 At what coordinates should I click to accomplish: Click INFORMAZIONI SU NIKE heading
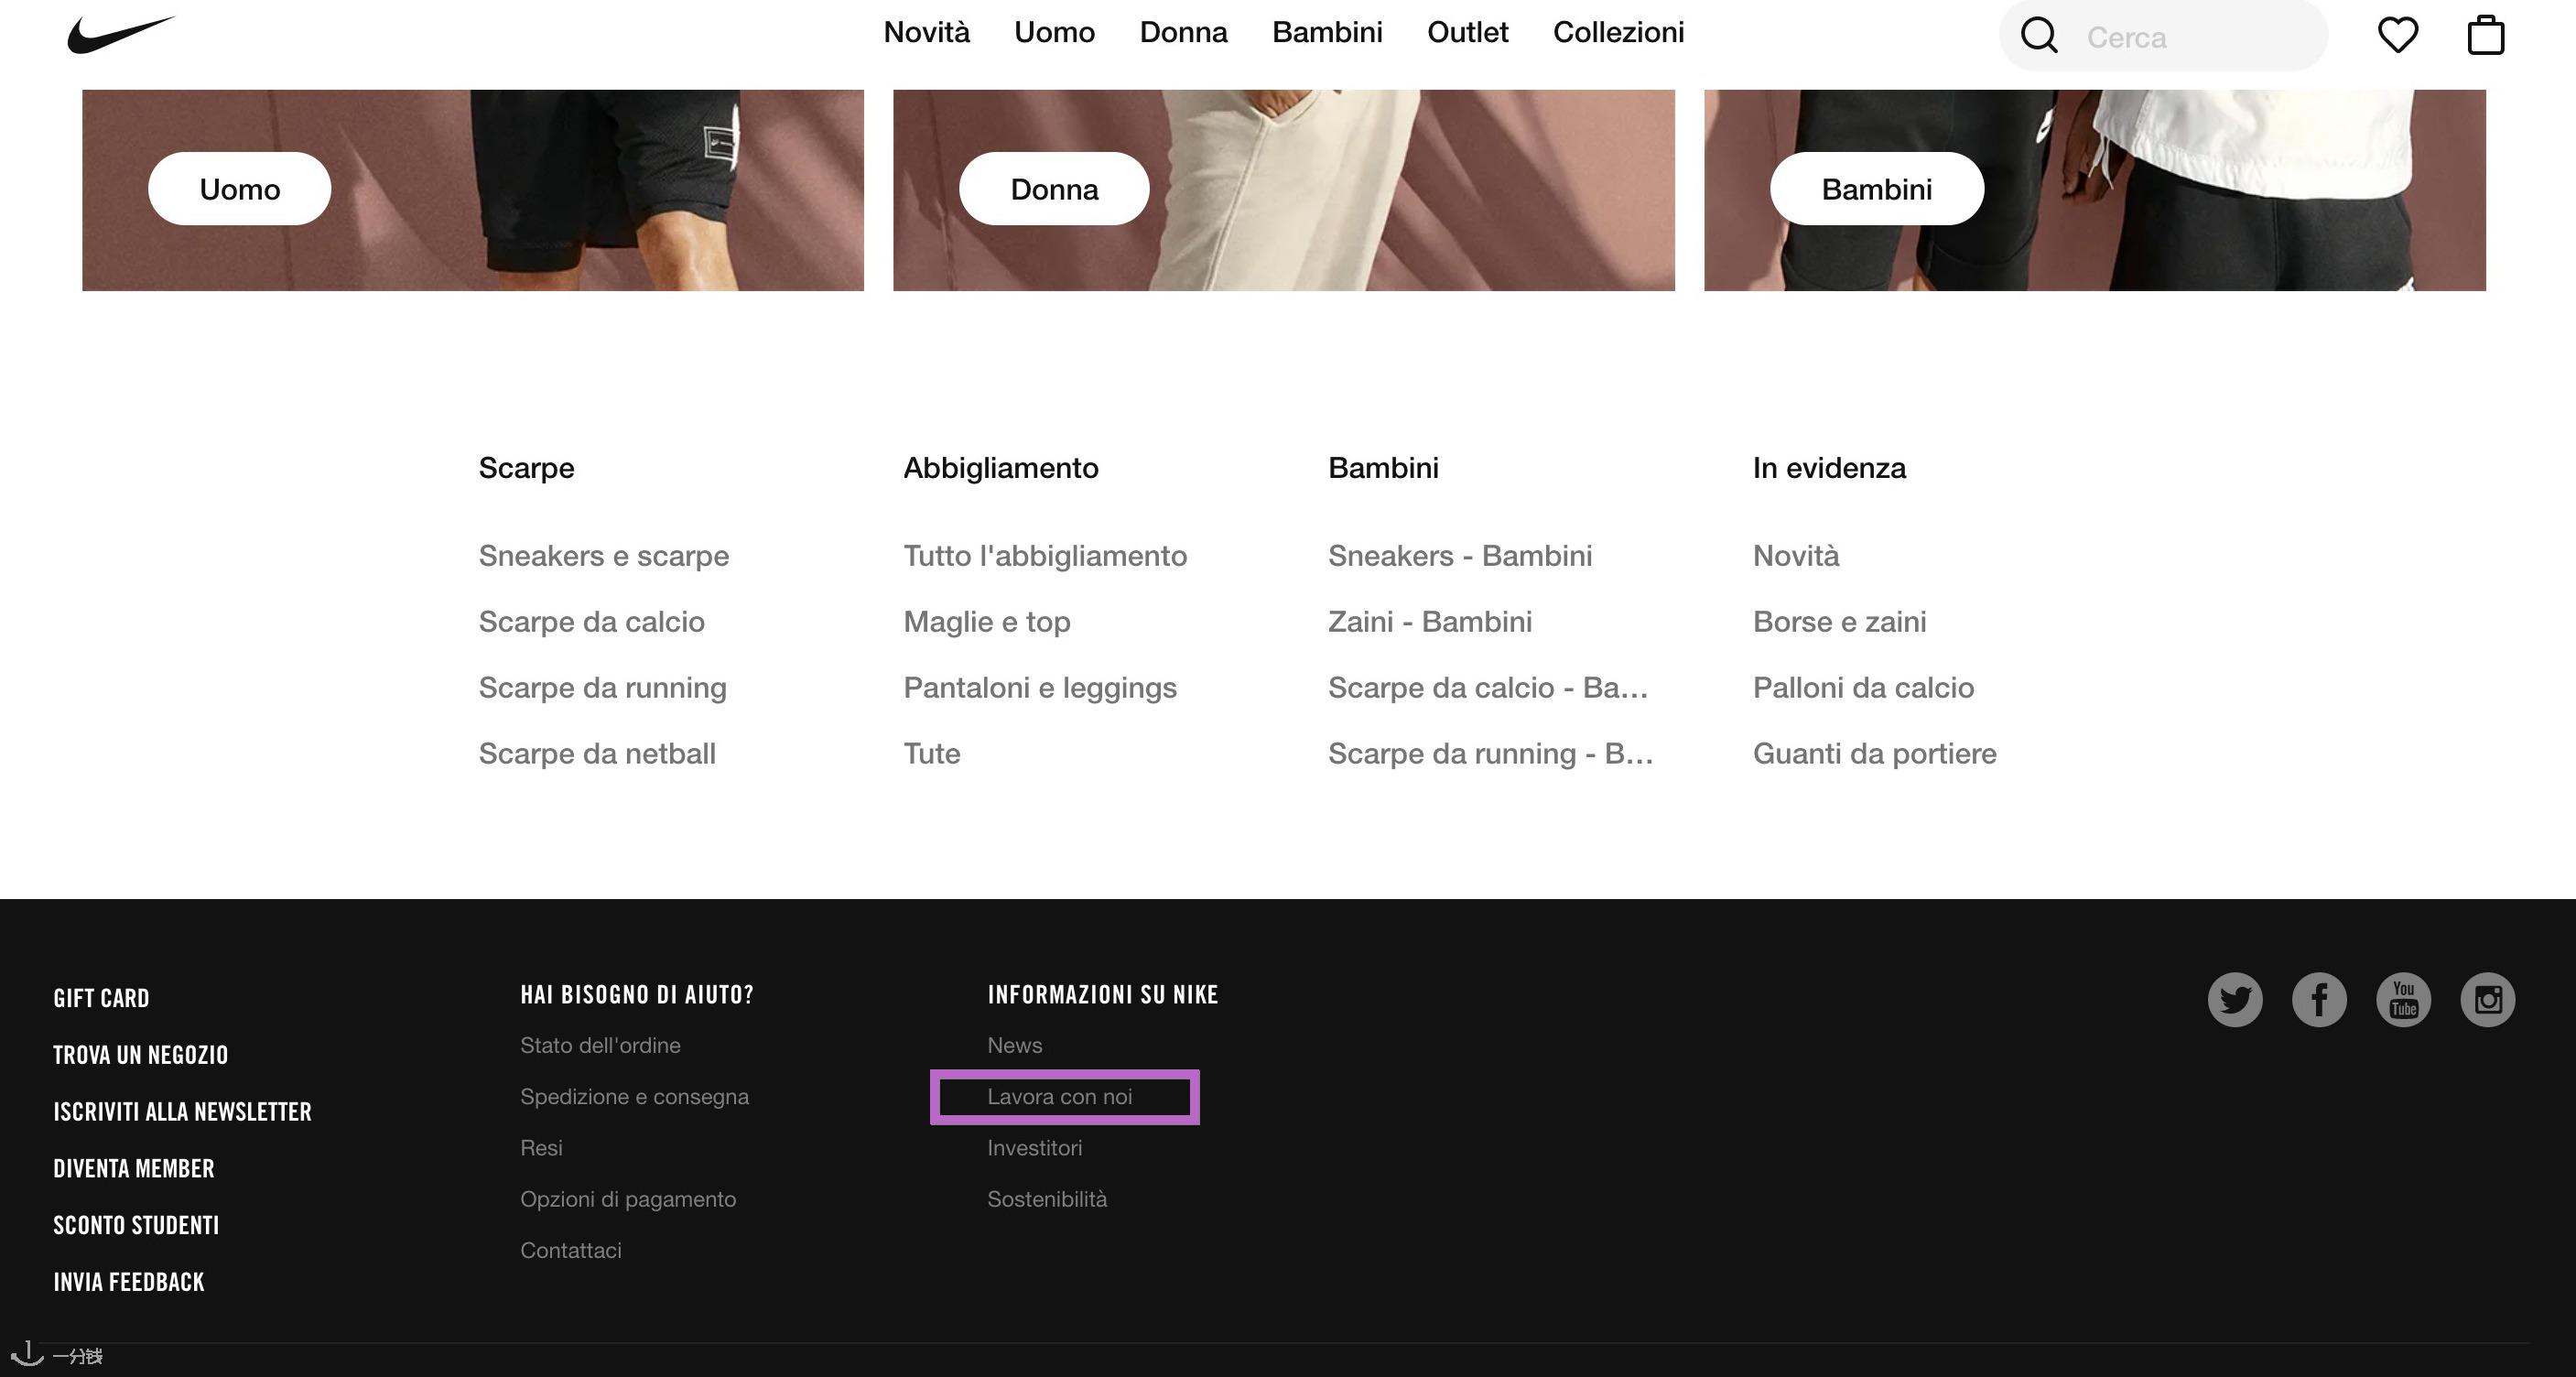click(1102, 995)
